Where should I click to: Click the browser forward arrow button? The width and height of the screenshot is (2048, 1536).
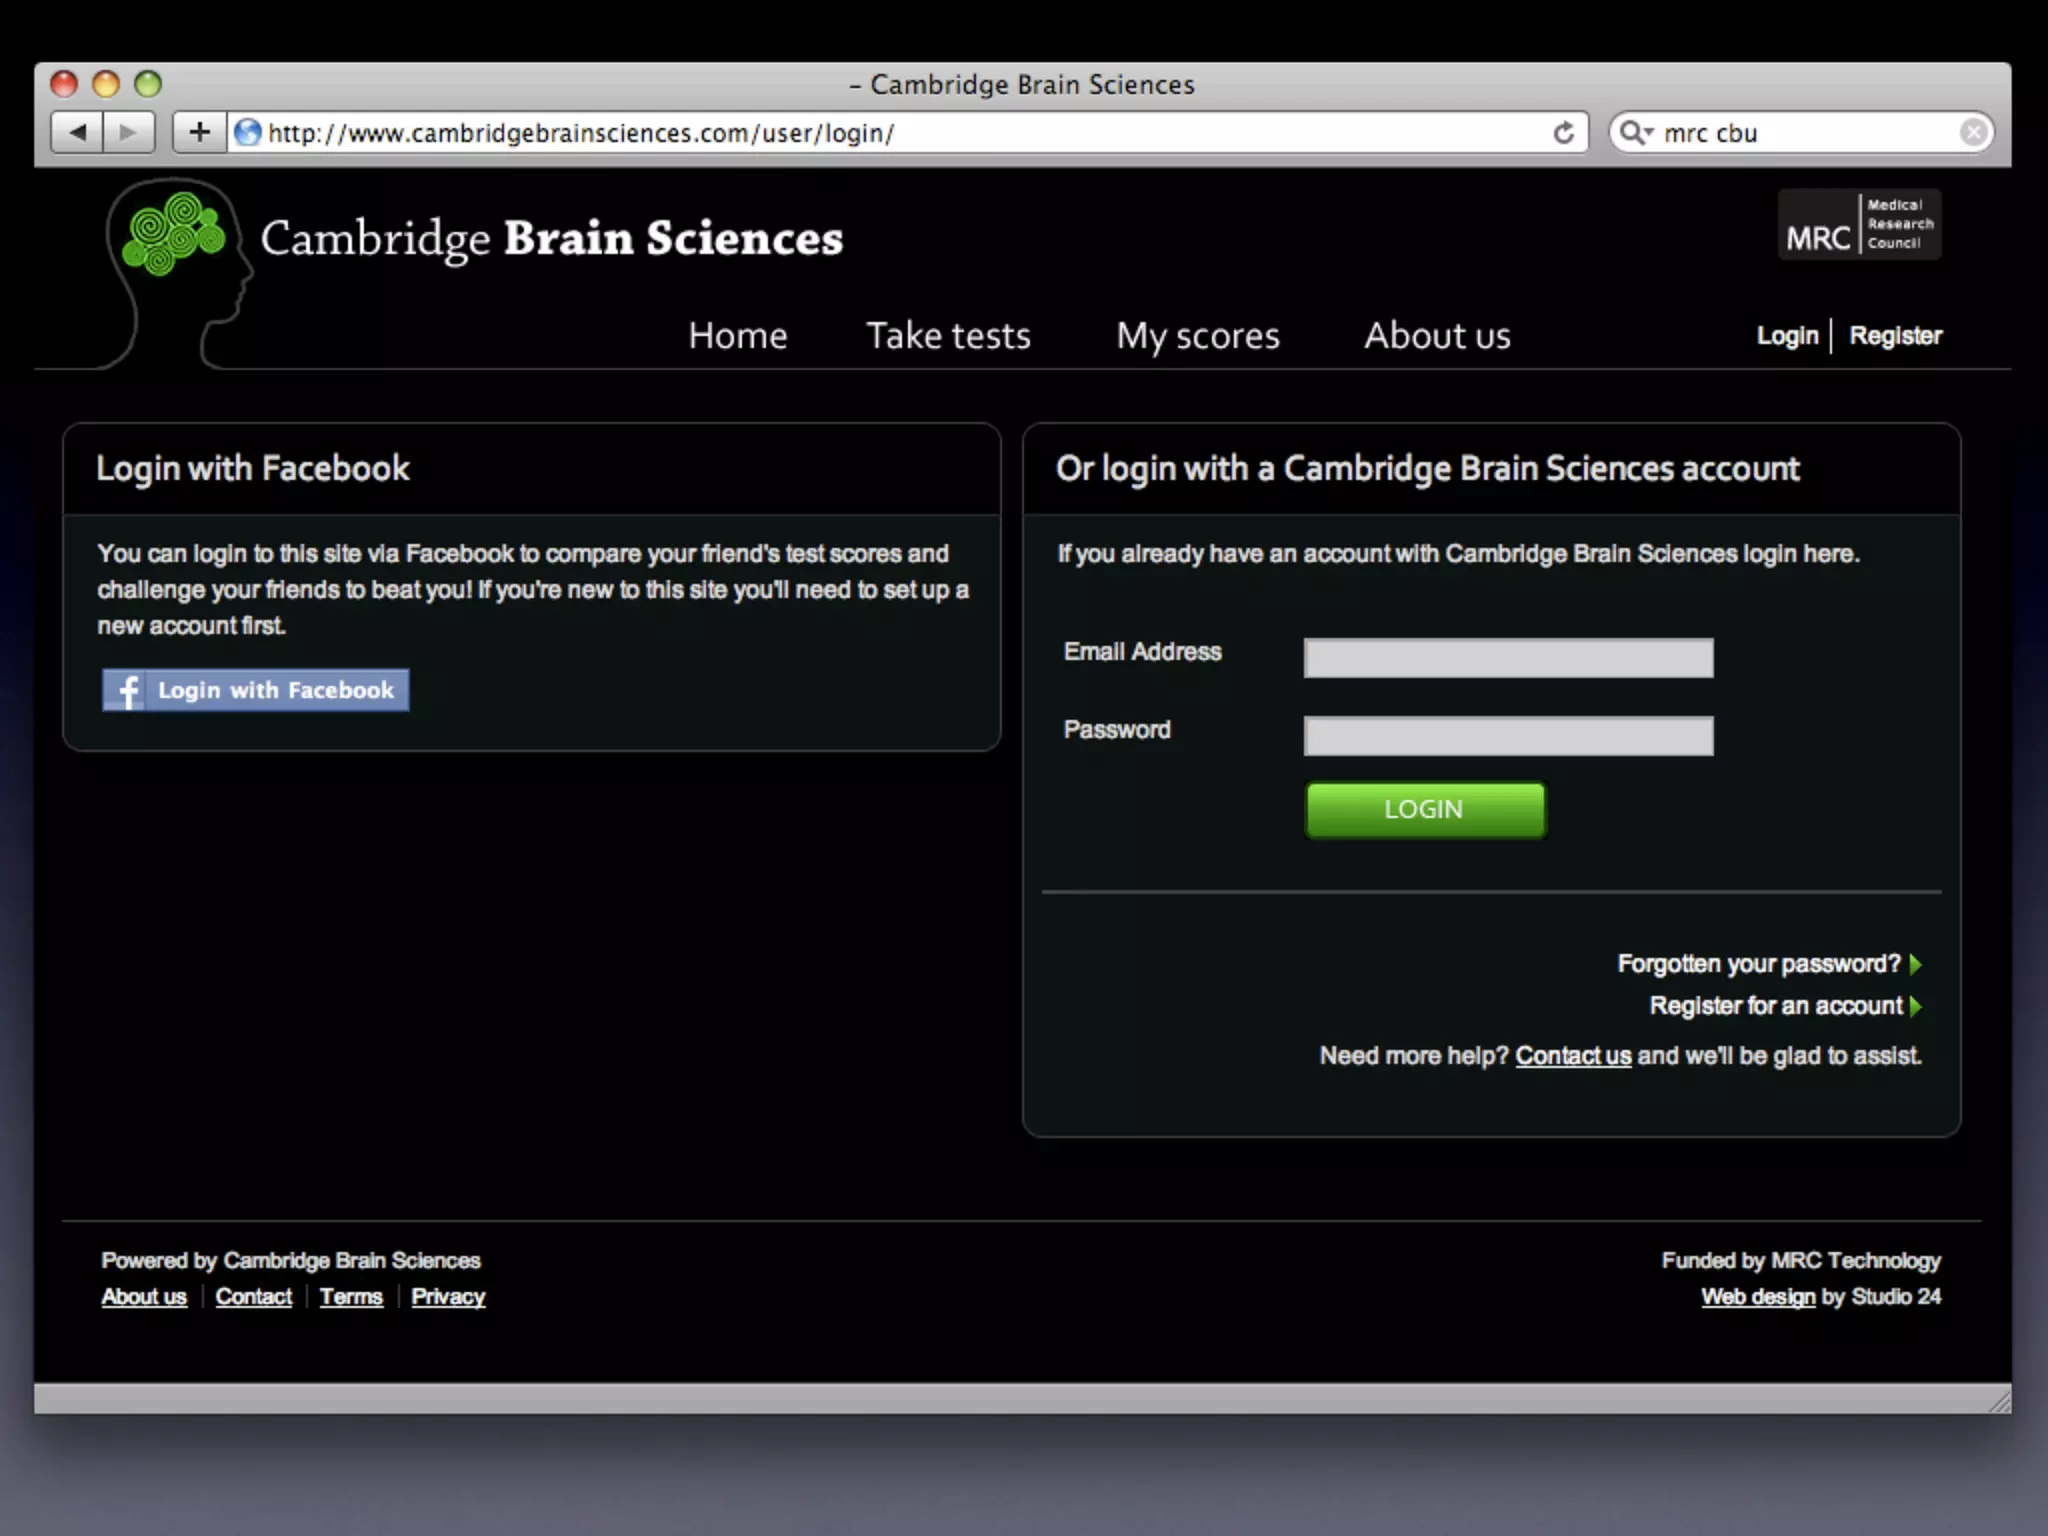(128, 132)
